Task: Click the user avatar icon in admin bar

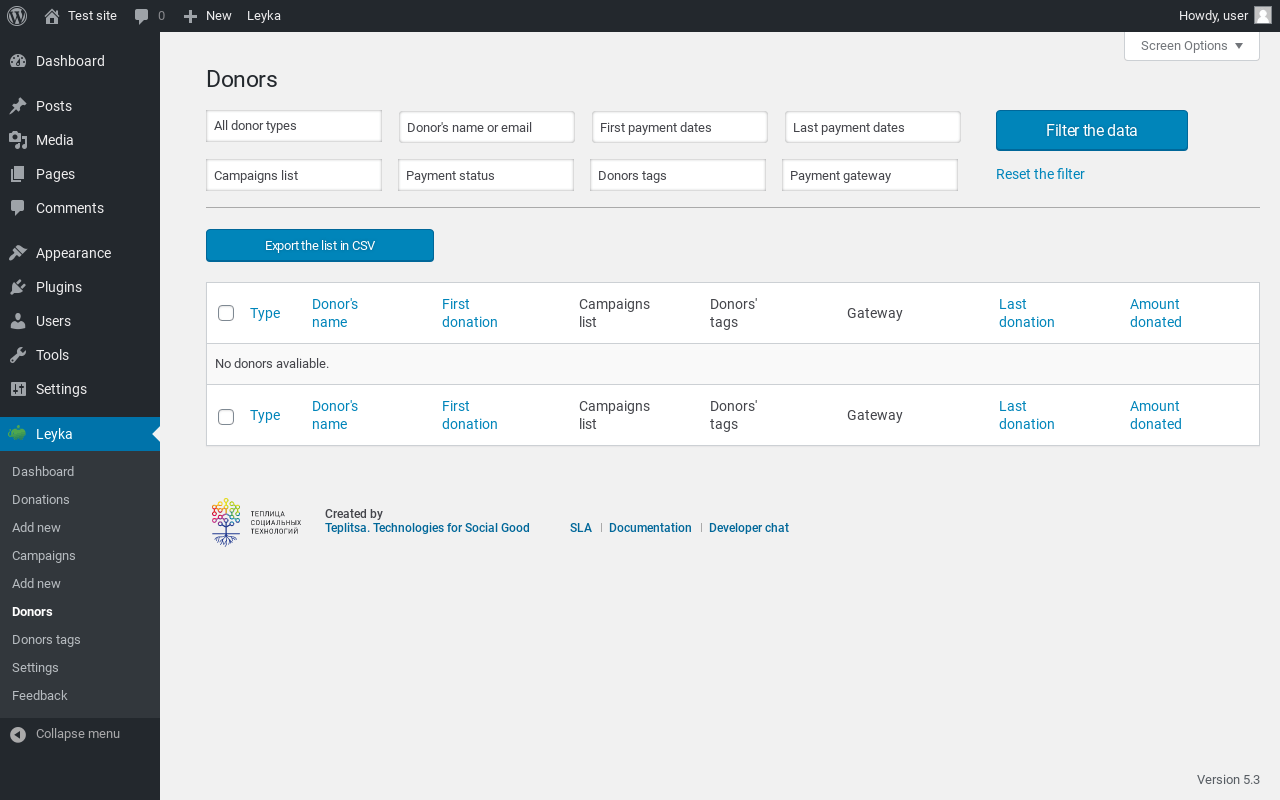Action: click(x=1262, y=16)
